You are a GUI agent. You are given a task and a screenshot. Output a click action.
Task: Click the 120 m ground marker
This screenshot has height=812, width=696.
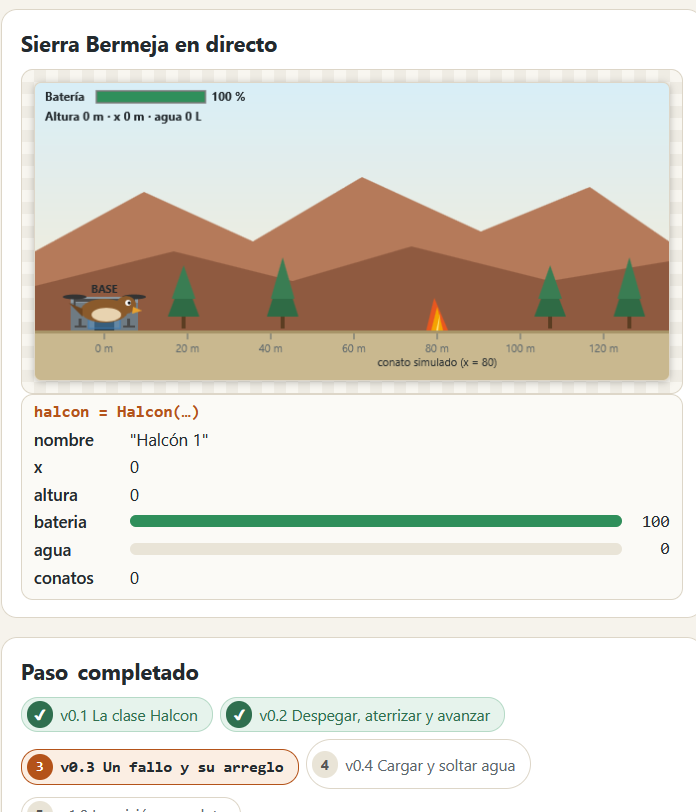click(x=603, y=348)
